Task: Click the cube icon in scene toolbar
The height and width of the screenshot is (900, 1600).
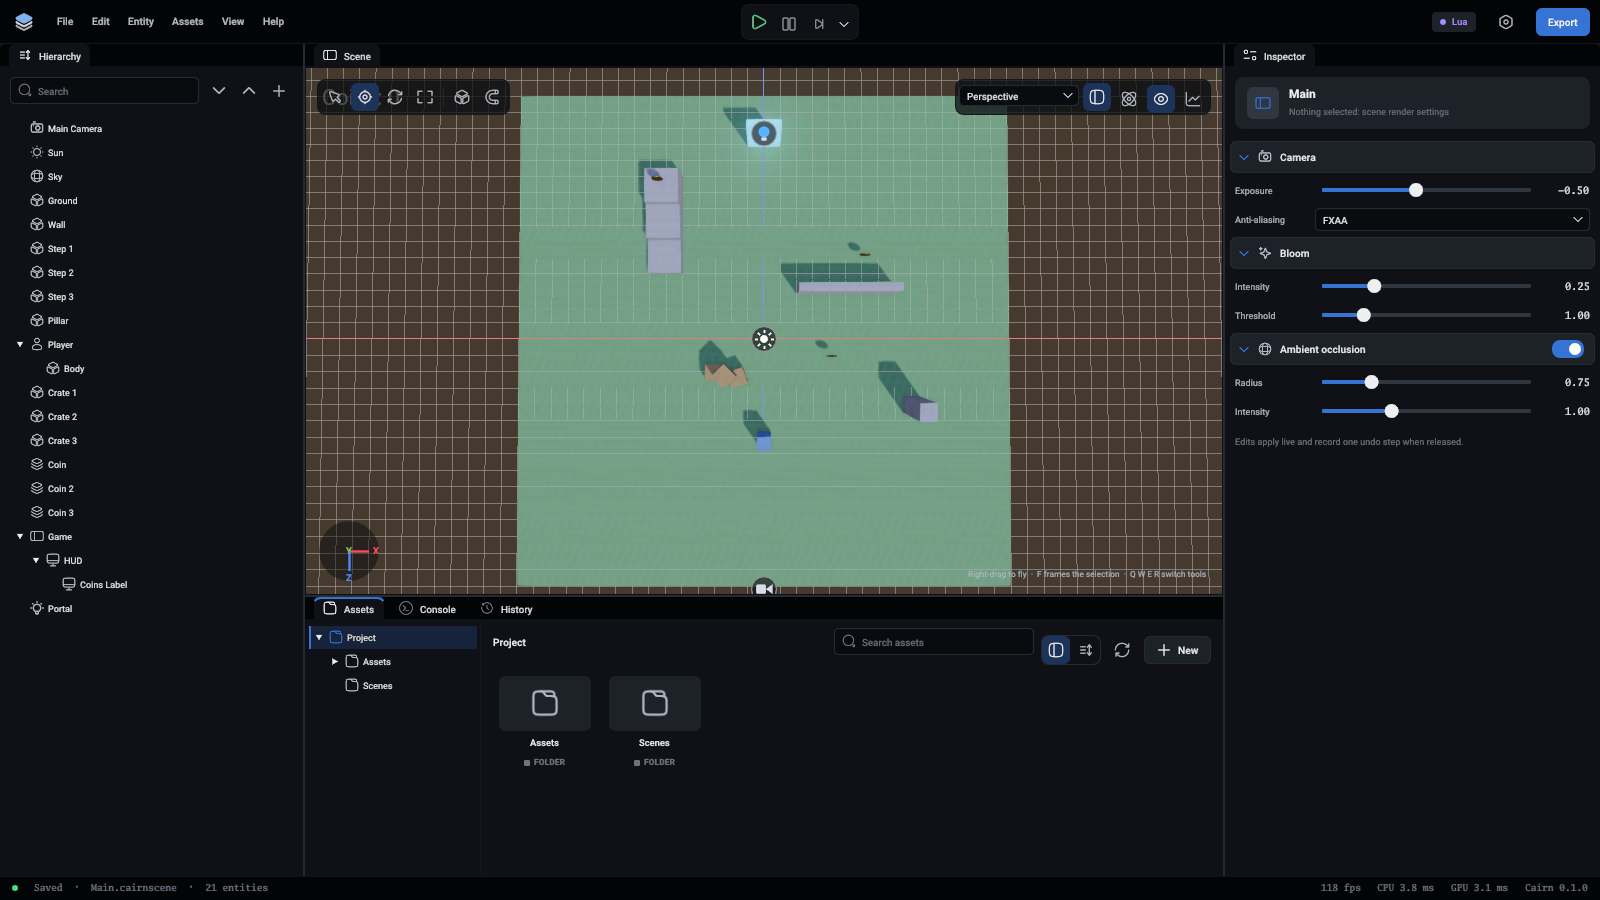Action: tap(462, 97)
